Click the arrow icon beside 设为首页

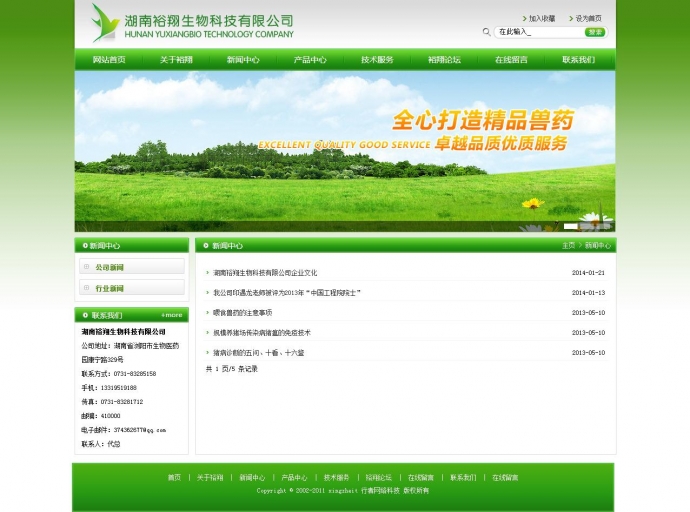(571, 18)
